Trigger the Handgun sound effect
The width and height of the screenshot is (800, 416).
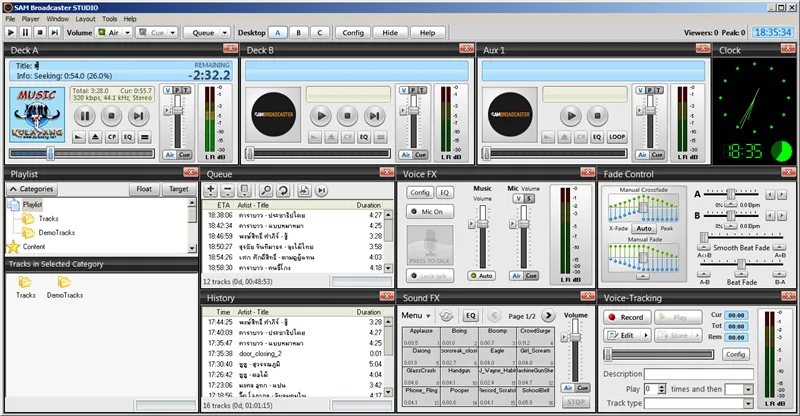pos(459,376)
